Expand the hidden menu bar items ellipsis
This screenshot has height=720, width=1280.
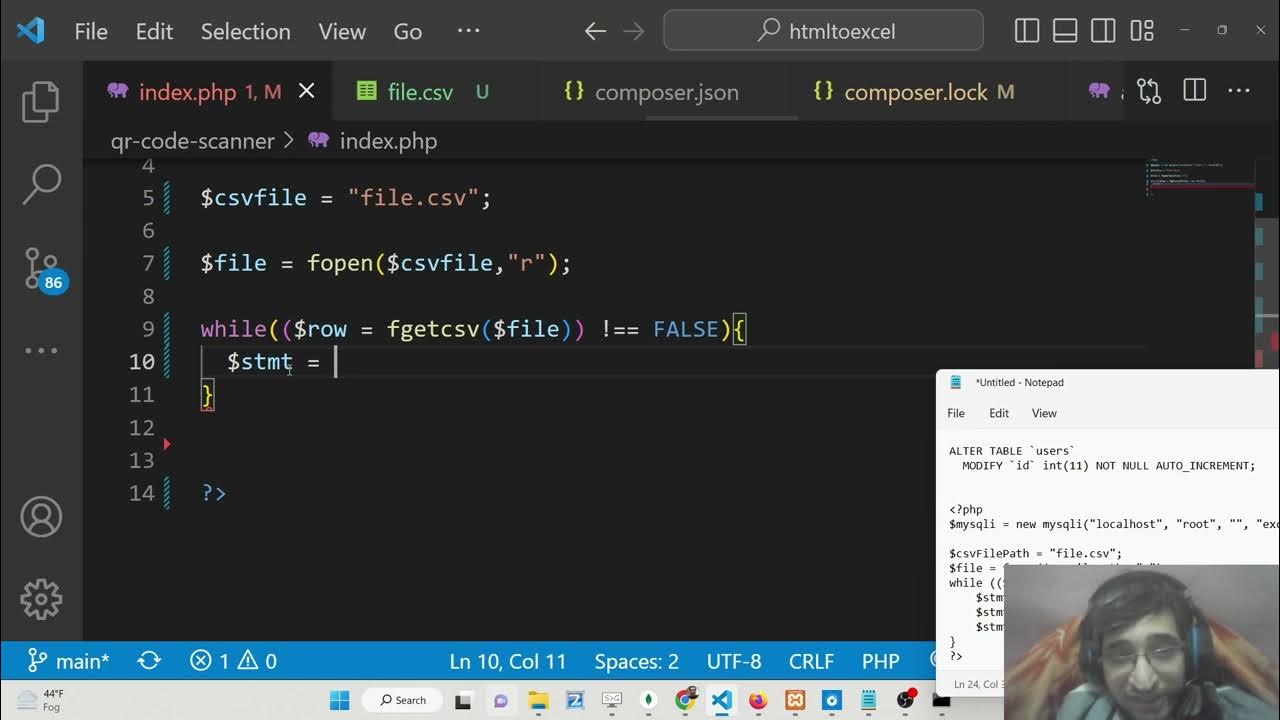tap(468, 31)
